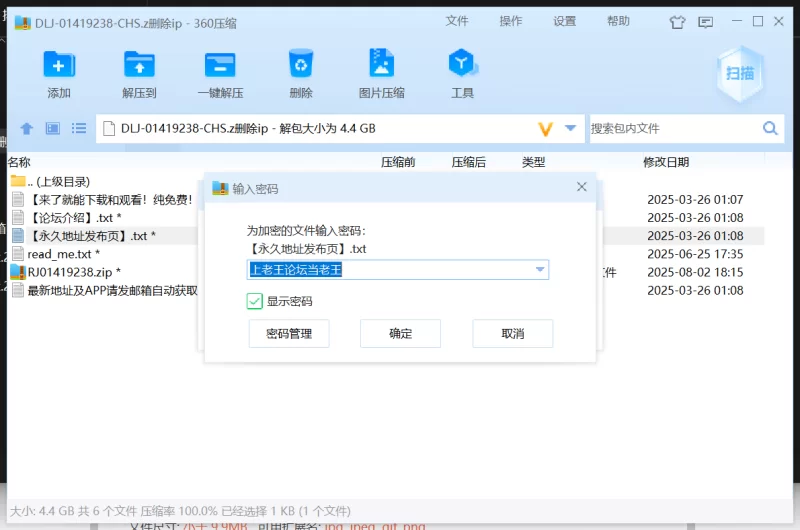The width and height of the screenshot is (800, 530).
Task: Open the 文件 menu
Action: point(457,21)
